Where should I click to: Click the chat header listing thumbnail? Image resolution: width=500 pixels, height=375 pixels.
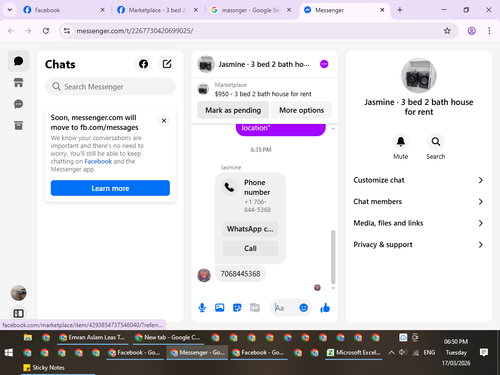(206, 64)
